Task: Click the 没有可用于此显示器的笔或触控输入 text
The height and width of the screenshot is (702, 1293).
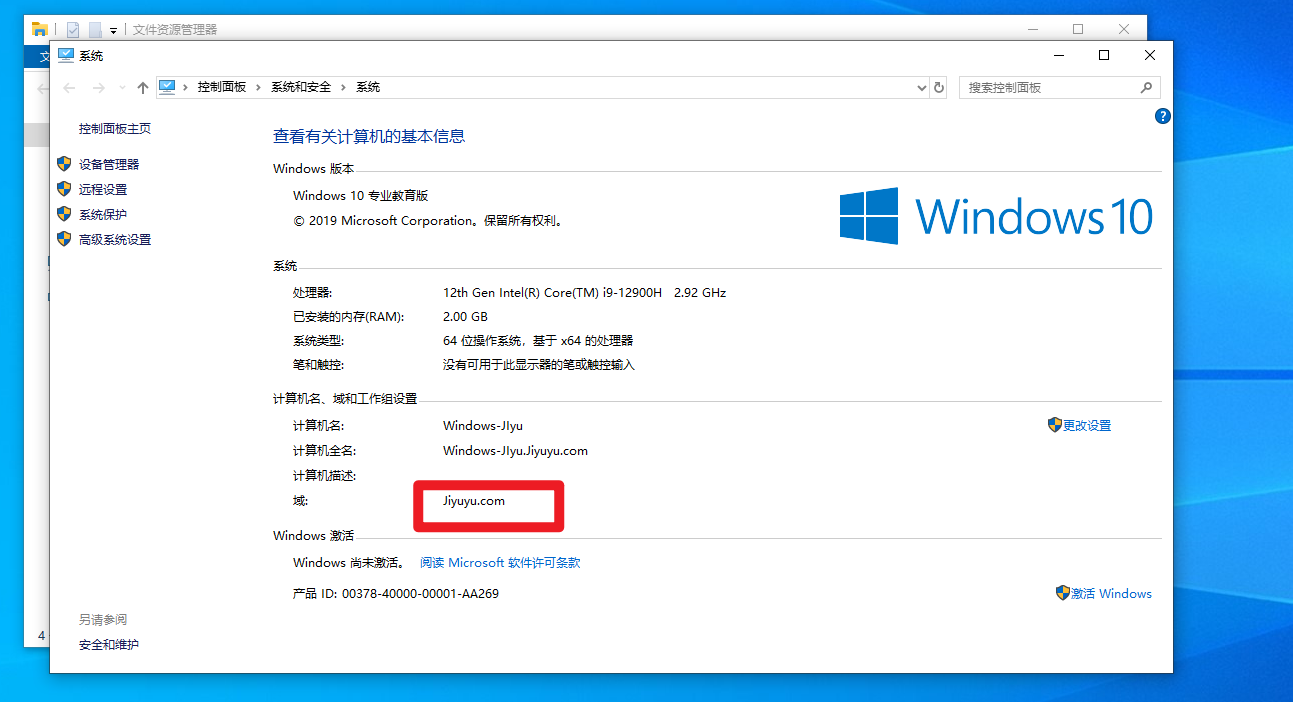Action: click(x=539, y=365)
